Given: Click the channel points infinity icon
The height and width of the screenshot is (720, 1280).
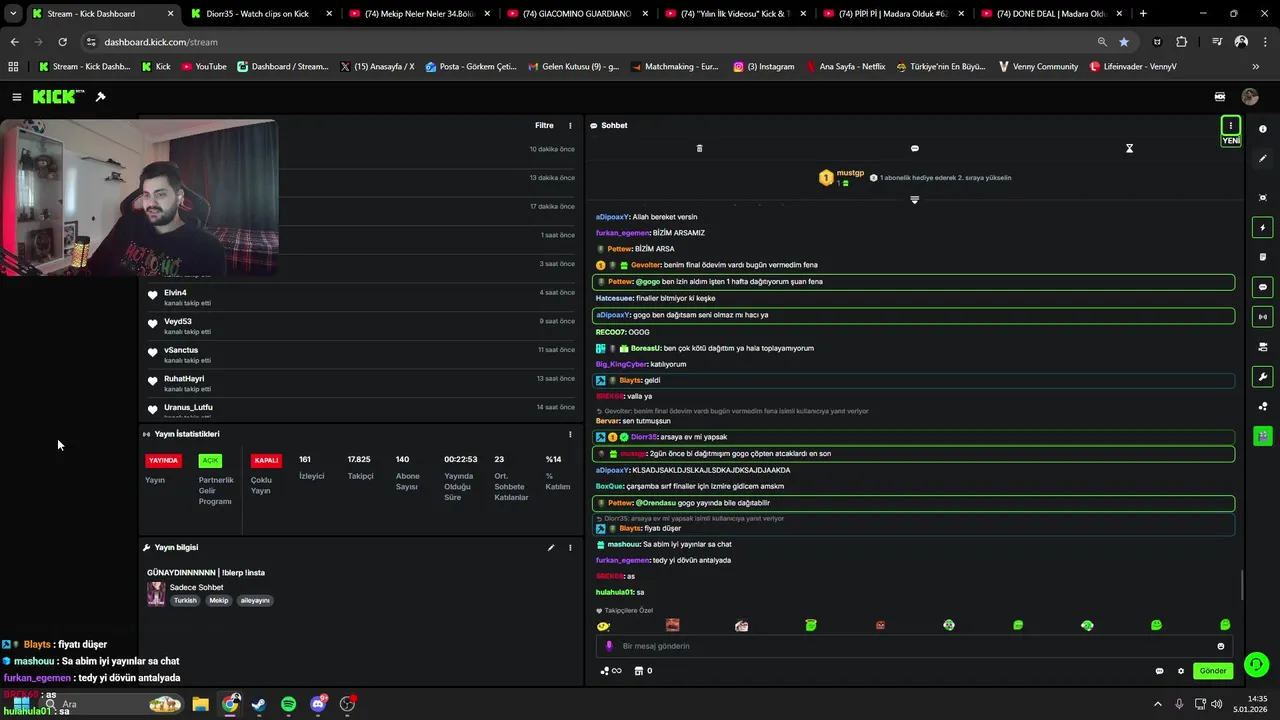Looking at the screenshot, I should (x=610, y=671).
